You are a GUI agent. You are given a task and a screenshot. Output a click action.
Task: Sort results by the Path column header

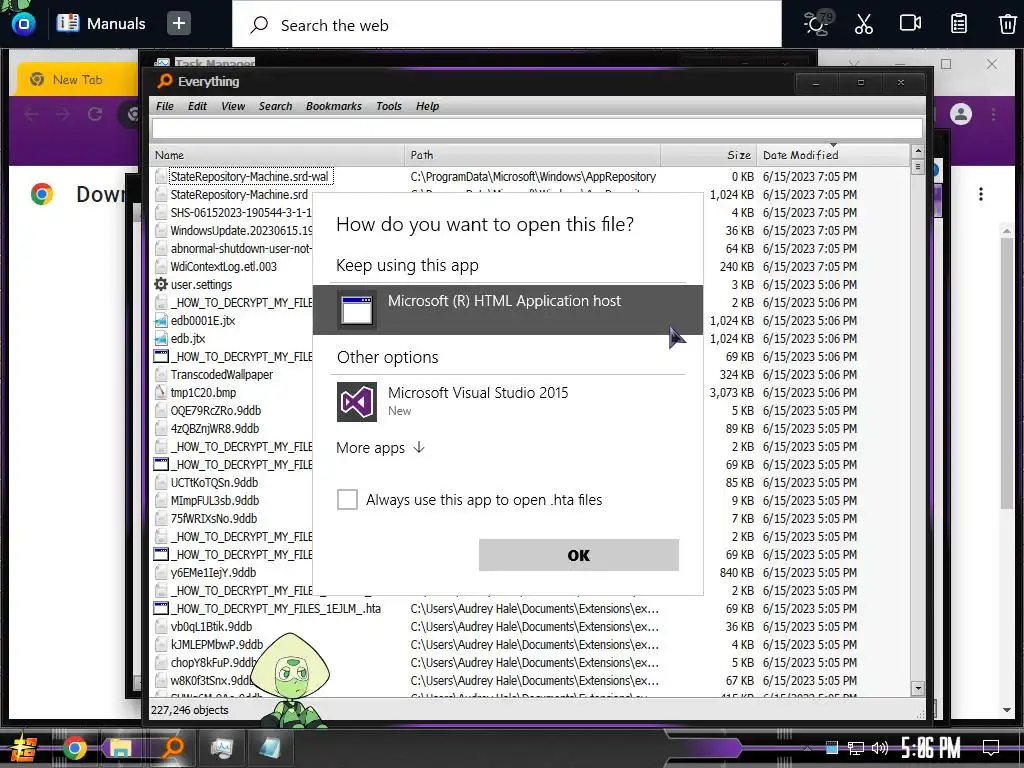pyautogui.click(x=532, y=155)
